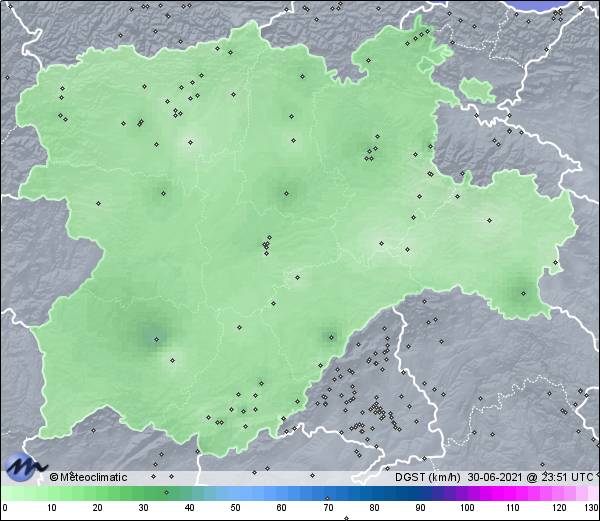The width and height of the screenshot is (600, 521).
Task: Click scale label 10
Action: [x=52, y=508]
